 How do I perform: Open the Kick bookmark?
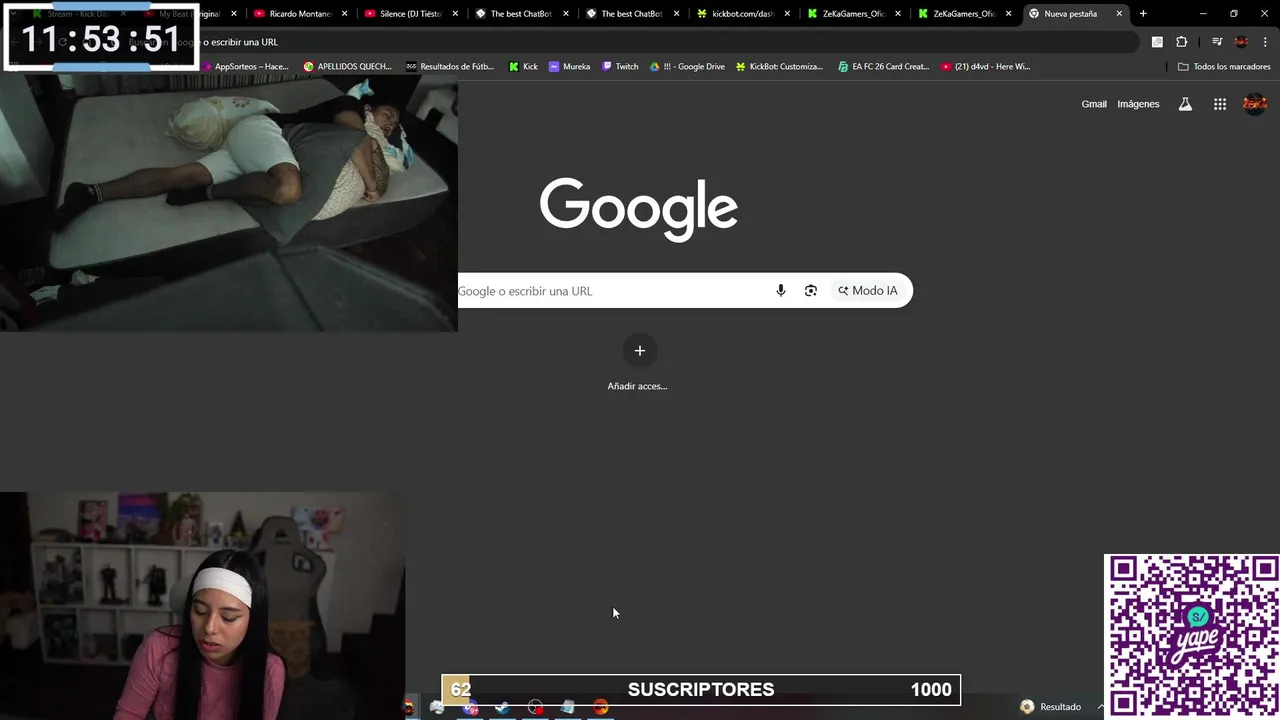click(x=523, y=67)
